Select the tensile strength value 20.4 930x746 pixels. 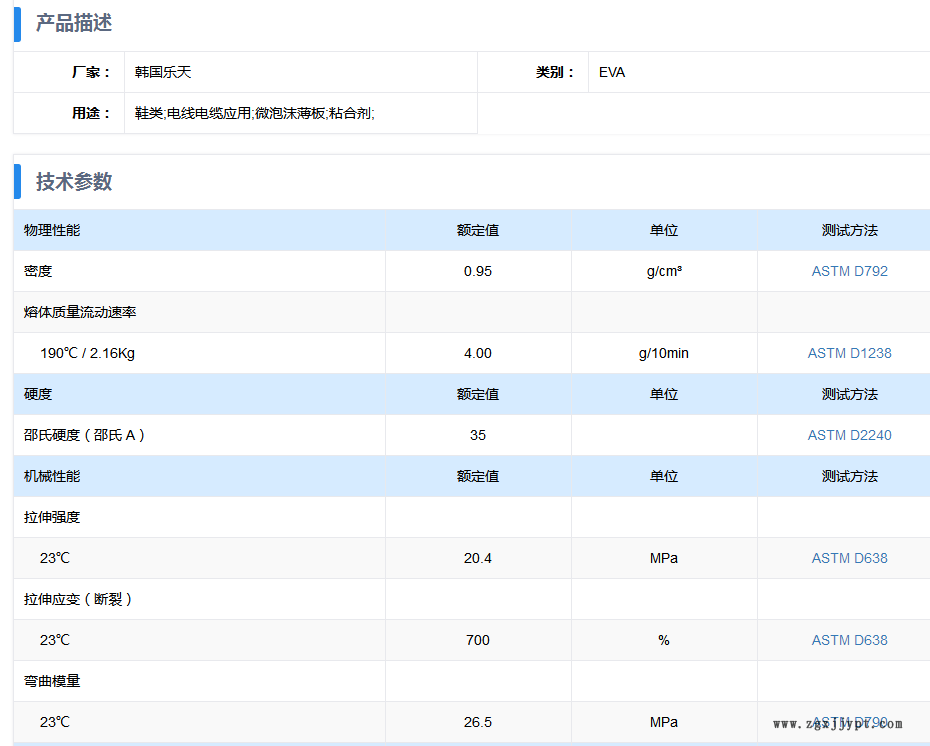click(x=478, y=558)
